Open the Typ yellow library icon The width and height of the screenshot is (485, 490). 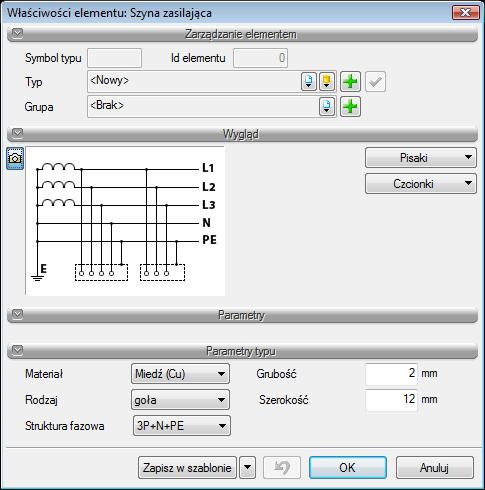point(327,82)
